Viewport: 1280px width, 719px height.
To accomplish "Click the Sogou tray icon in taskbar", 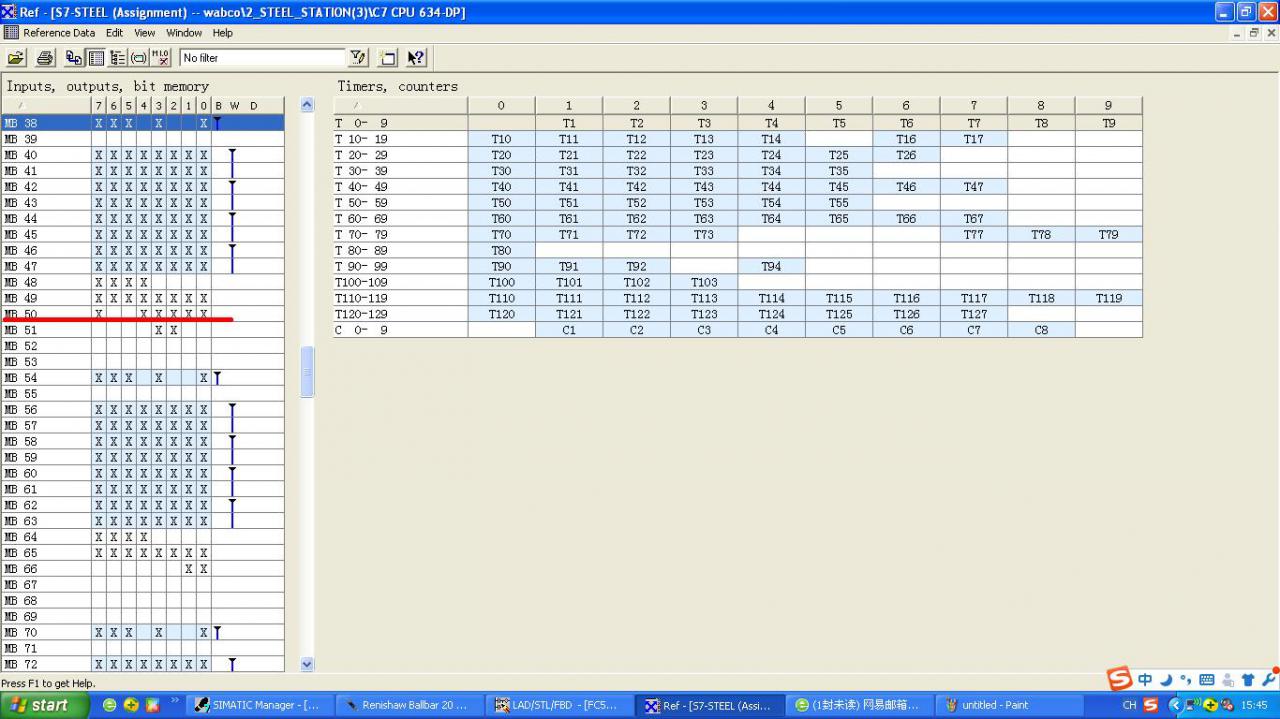I will pos(1150,705).
